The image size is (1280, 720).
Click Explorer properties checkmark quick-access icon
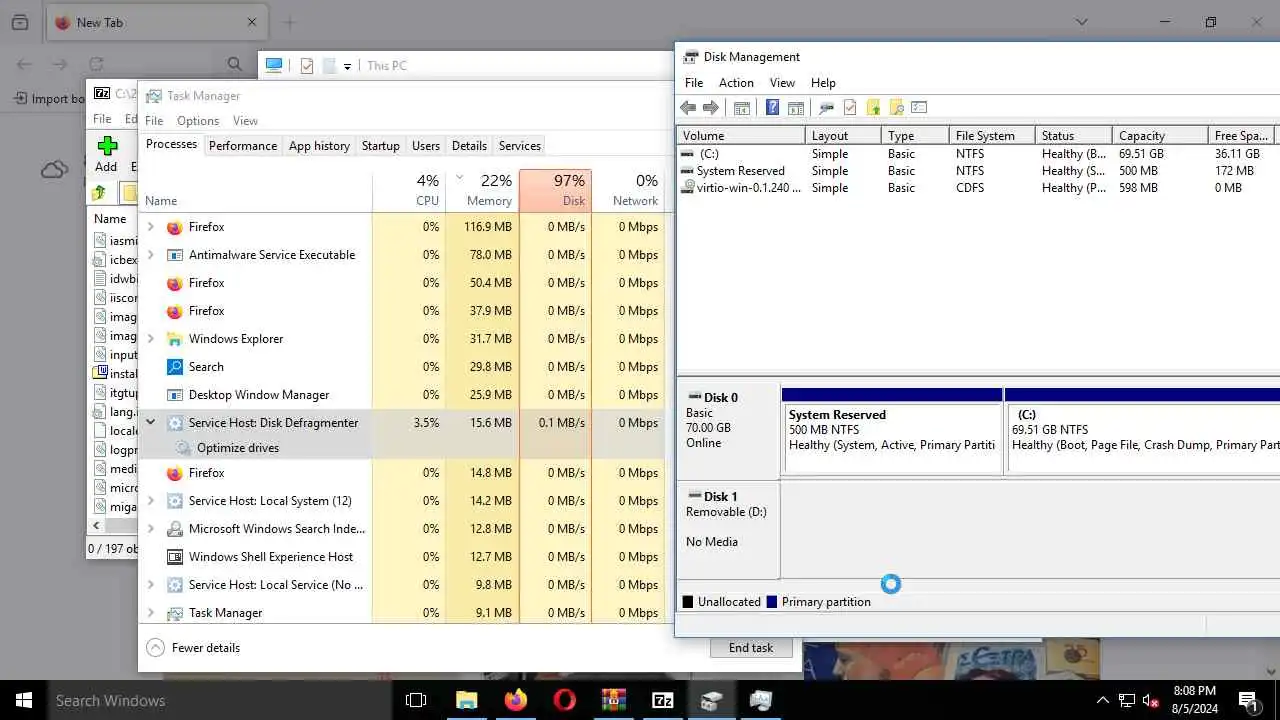(307, 66)
